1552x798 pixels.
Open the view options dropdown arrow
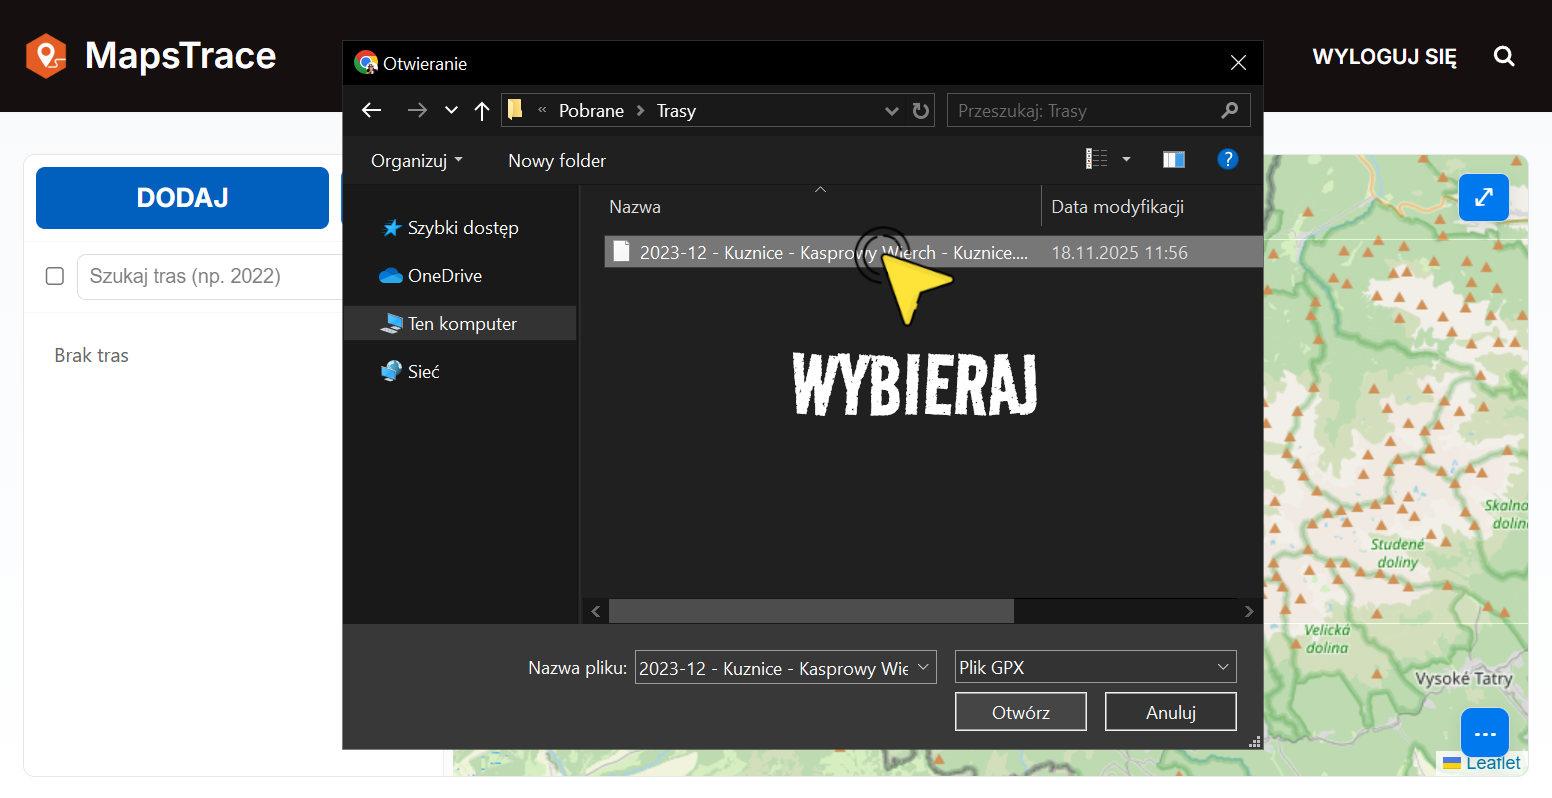coord(1126,160)
